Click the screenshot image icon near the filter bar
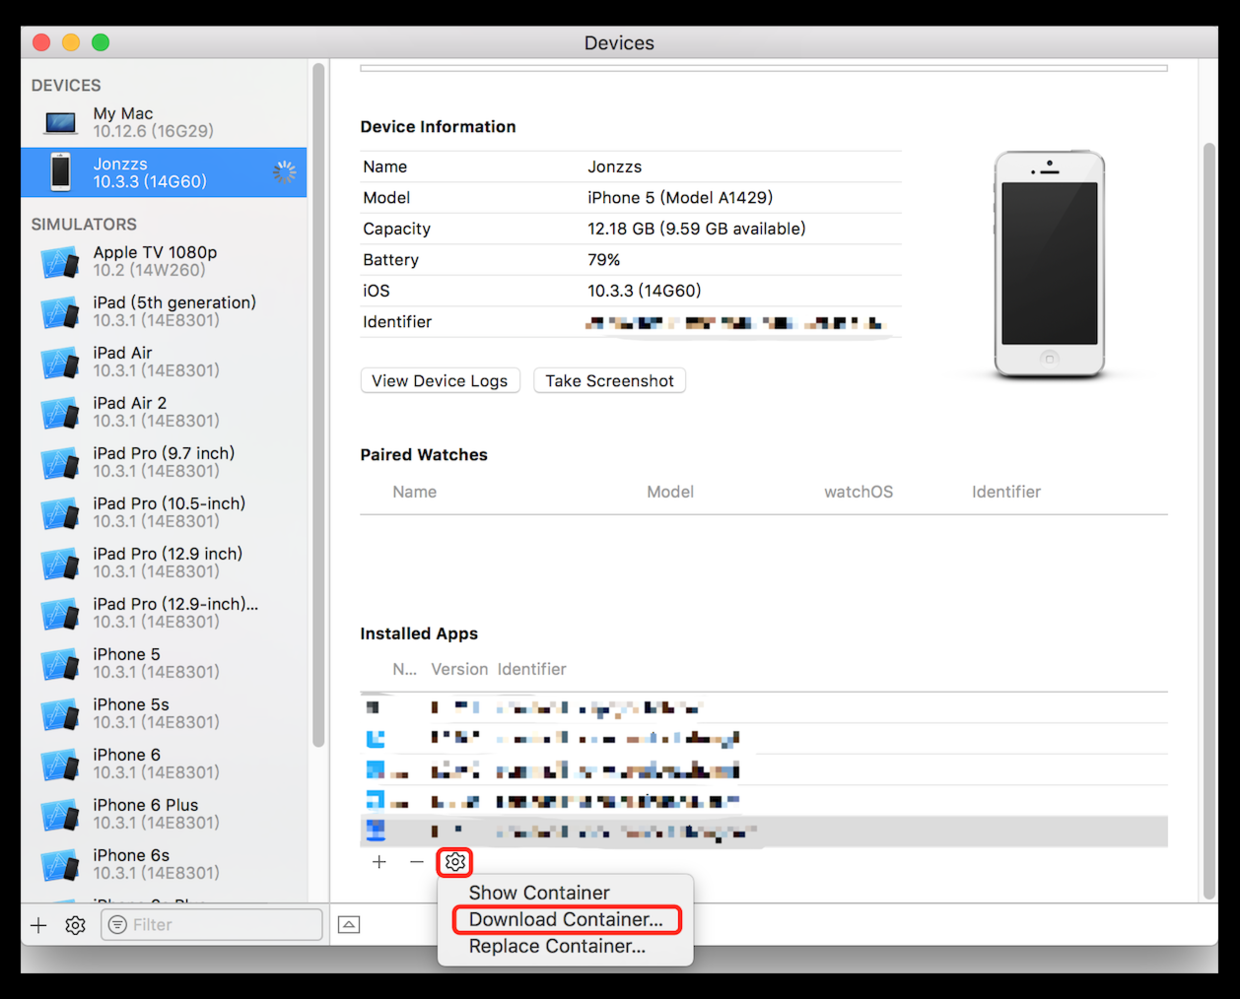The image size is (1240, 999). [x=348, y=924]
